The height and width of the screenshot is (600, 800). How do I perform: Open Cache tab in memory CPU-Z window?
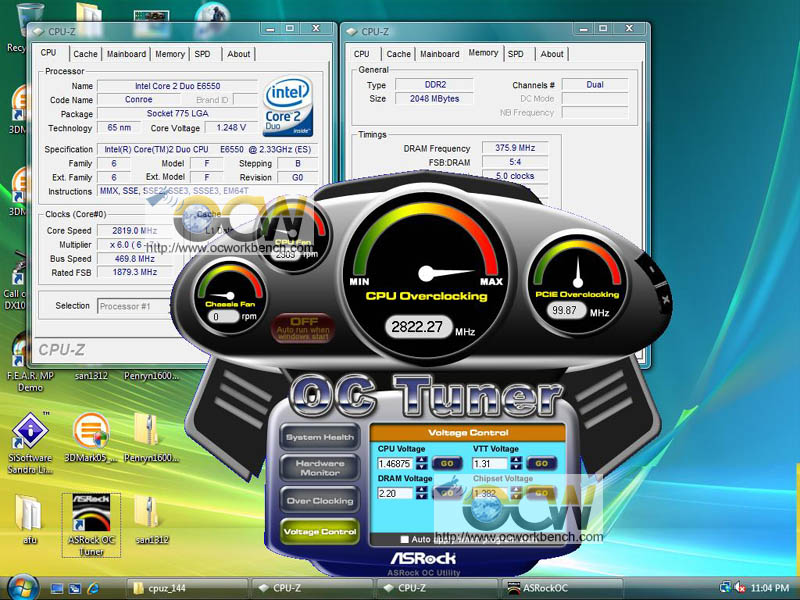(398, 54)
